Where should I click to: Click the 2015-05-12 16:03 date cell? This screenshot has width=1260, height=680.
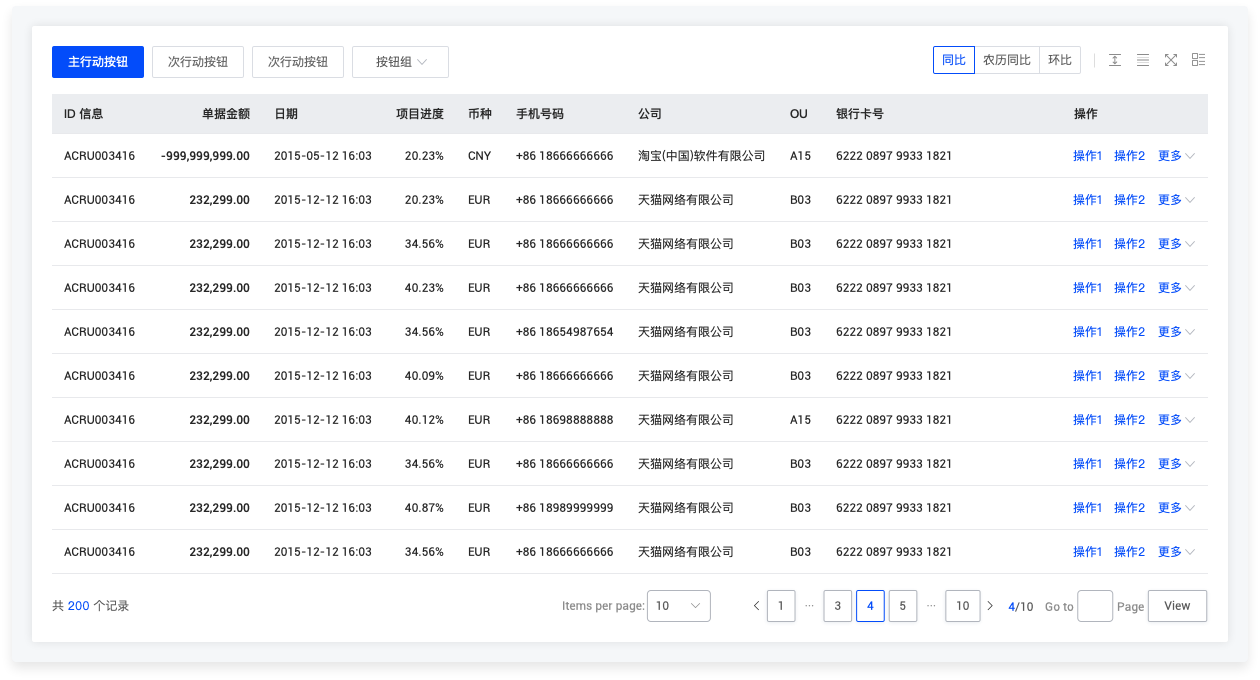pos(323,156)
